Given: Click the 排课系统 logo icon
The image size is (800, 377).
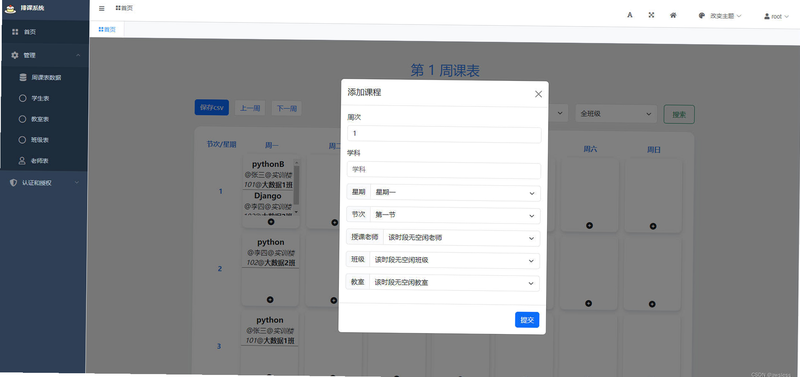Looking at the screenshot, I should point(10,8).
